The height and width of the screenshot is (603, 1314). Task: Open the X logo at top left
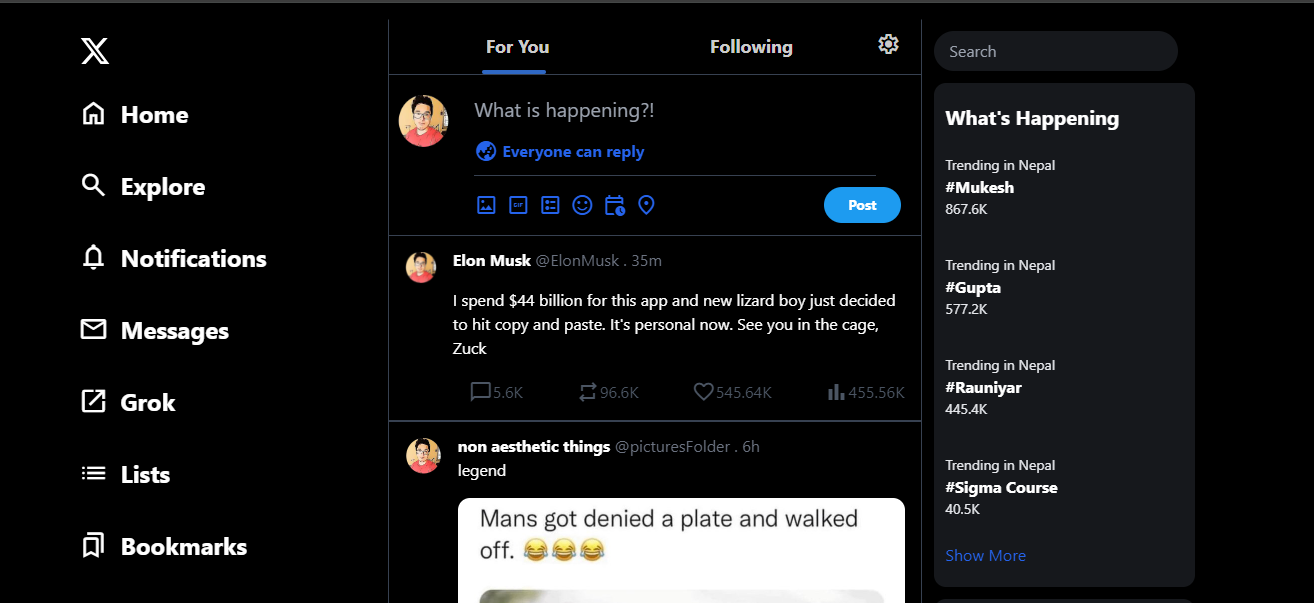(95, 51)
